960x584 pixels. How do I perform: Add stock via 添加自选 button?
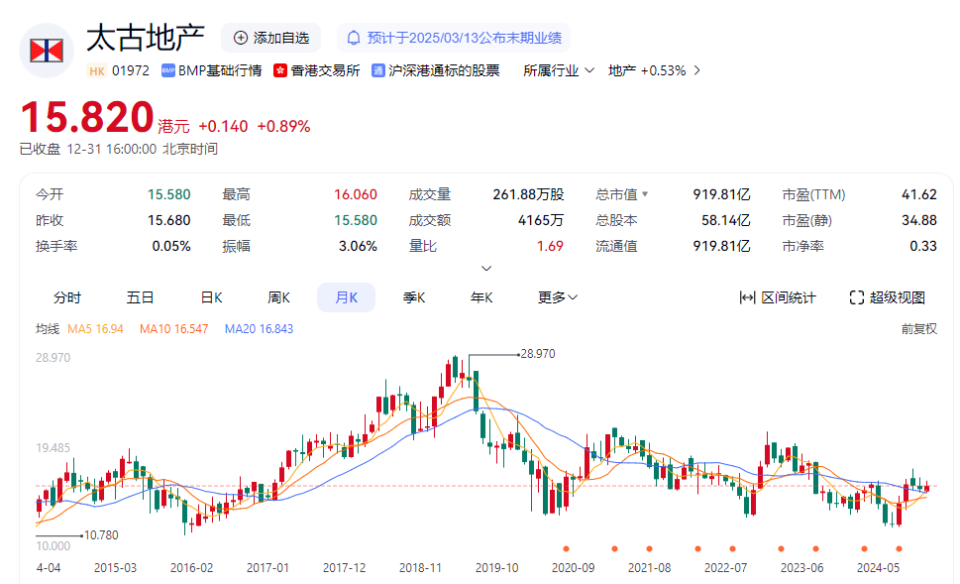pyautogui.click(x=272, y=38)
